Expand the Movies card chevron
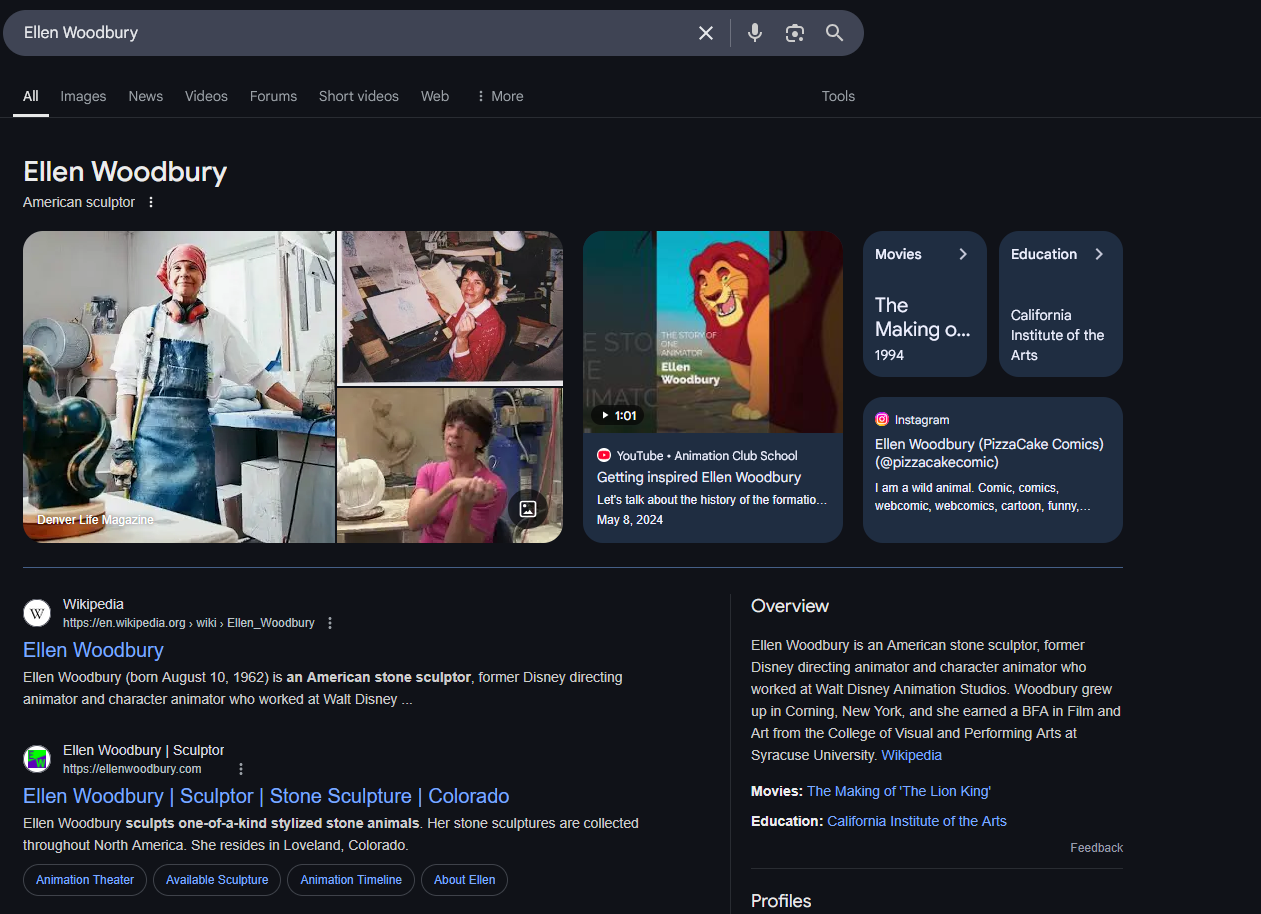 [963, 254]
